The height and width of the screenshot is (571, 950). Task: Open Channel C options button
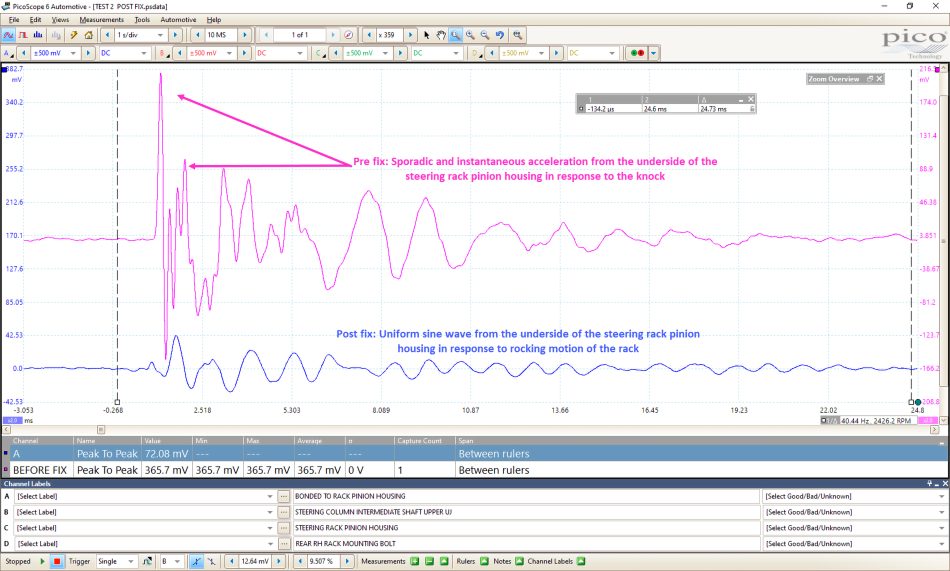click(319, 53)
